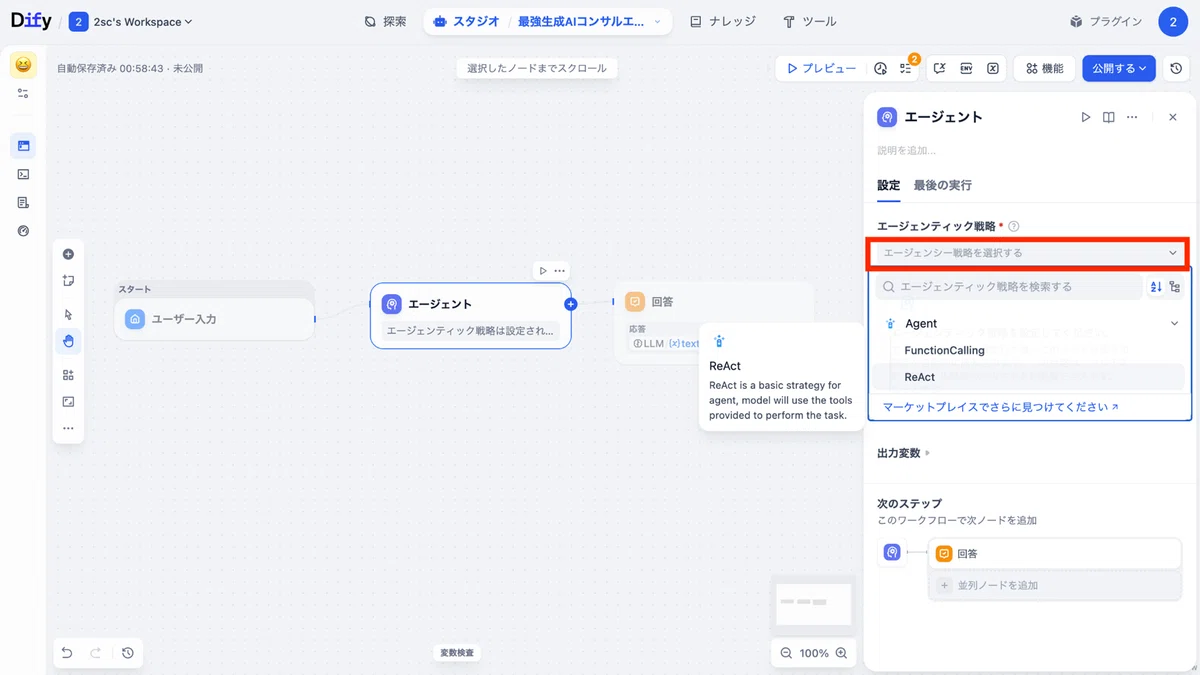Open version history icon beside Publish
The image size is (1200, 675).
[x=1176, y=68]
